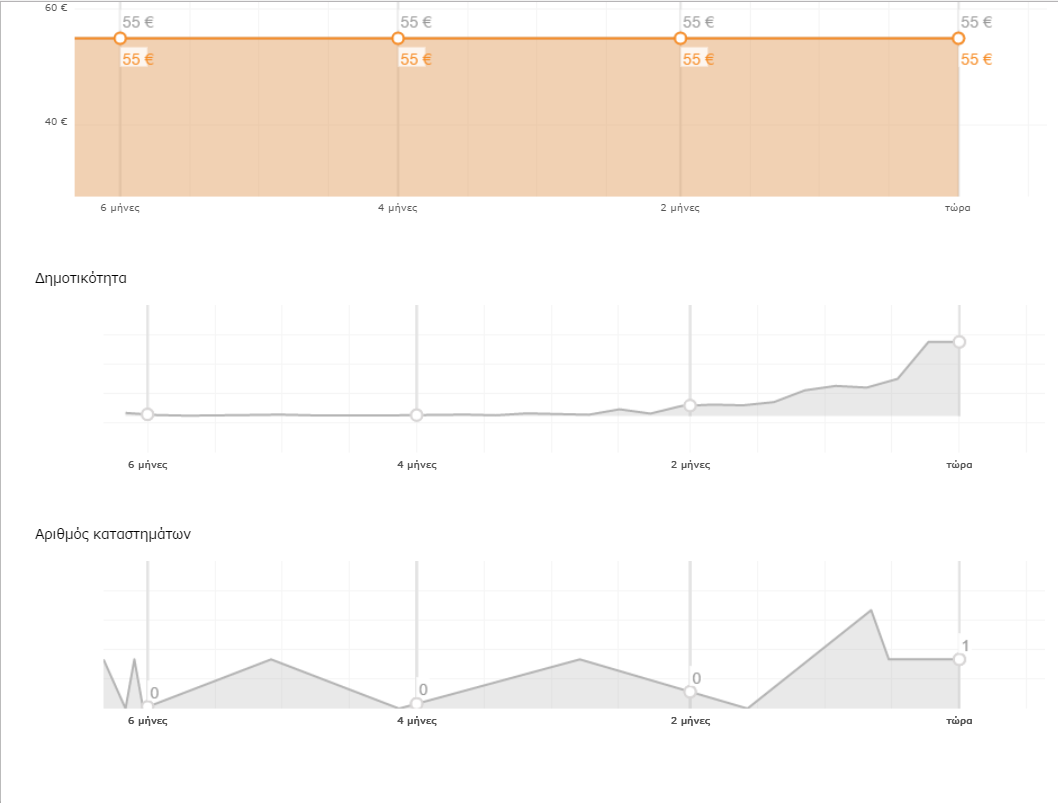Screen dimensions: 1058x803
Task: Click the Δημοτικότητα chart point at 6 μήνες
Action: (148, 414)
